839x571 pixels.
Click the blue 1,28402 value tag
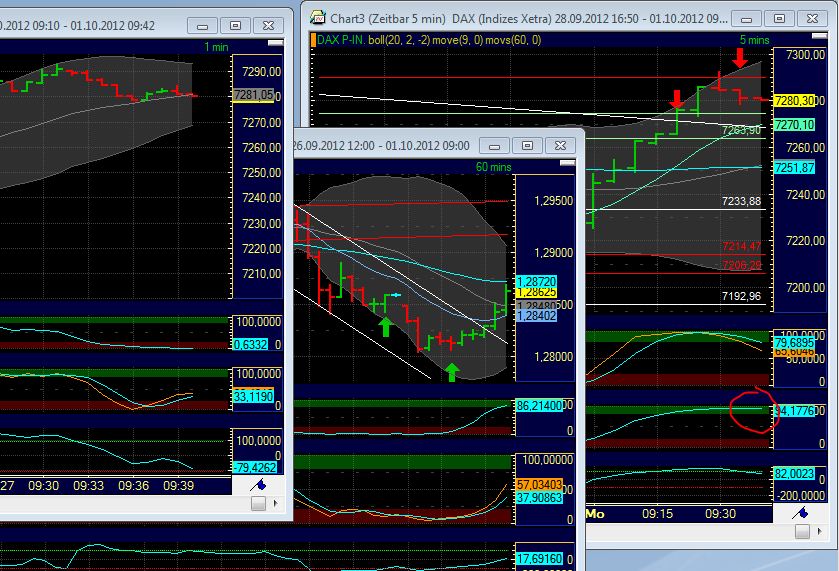click(x=536, y=316)
